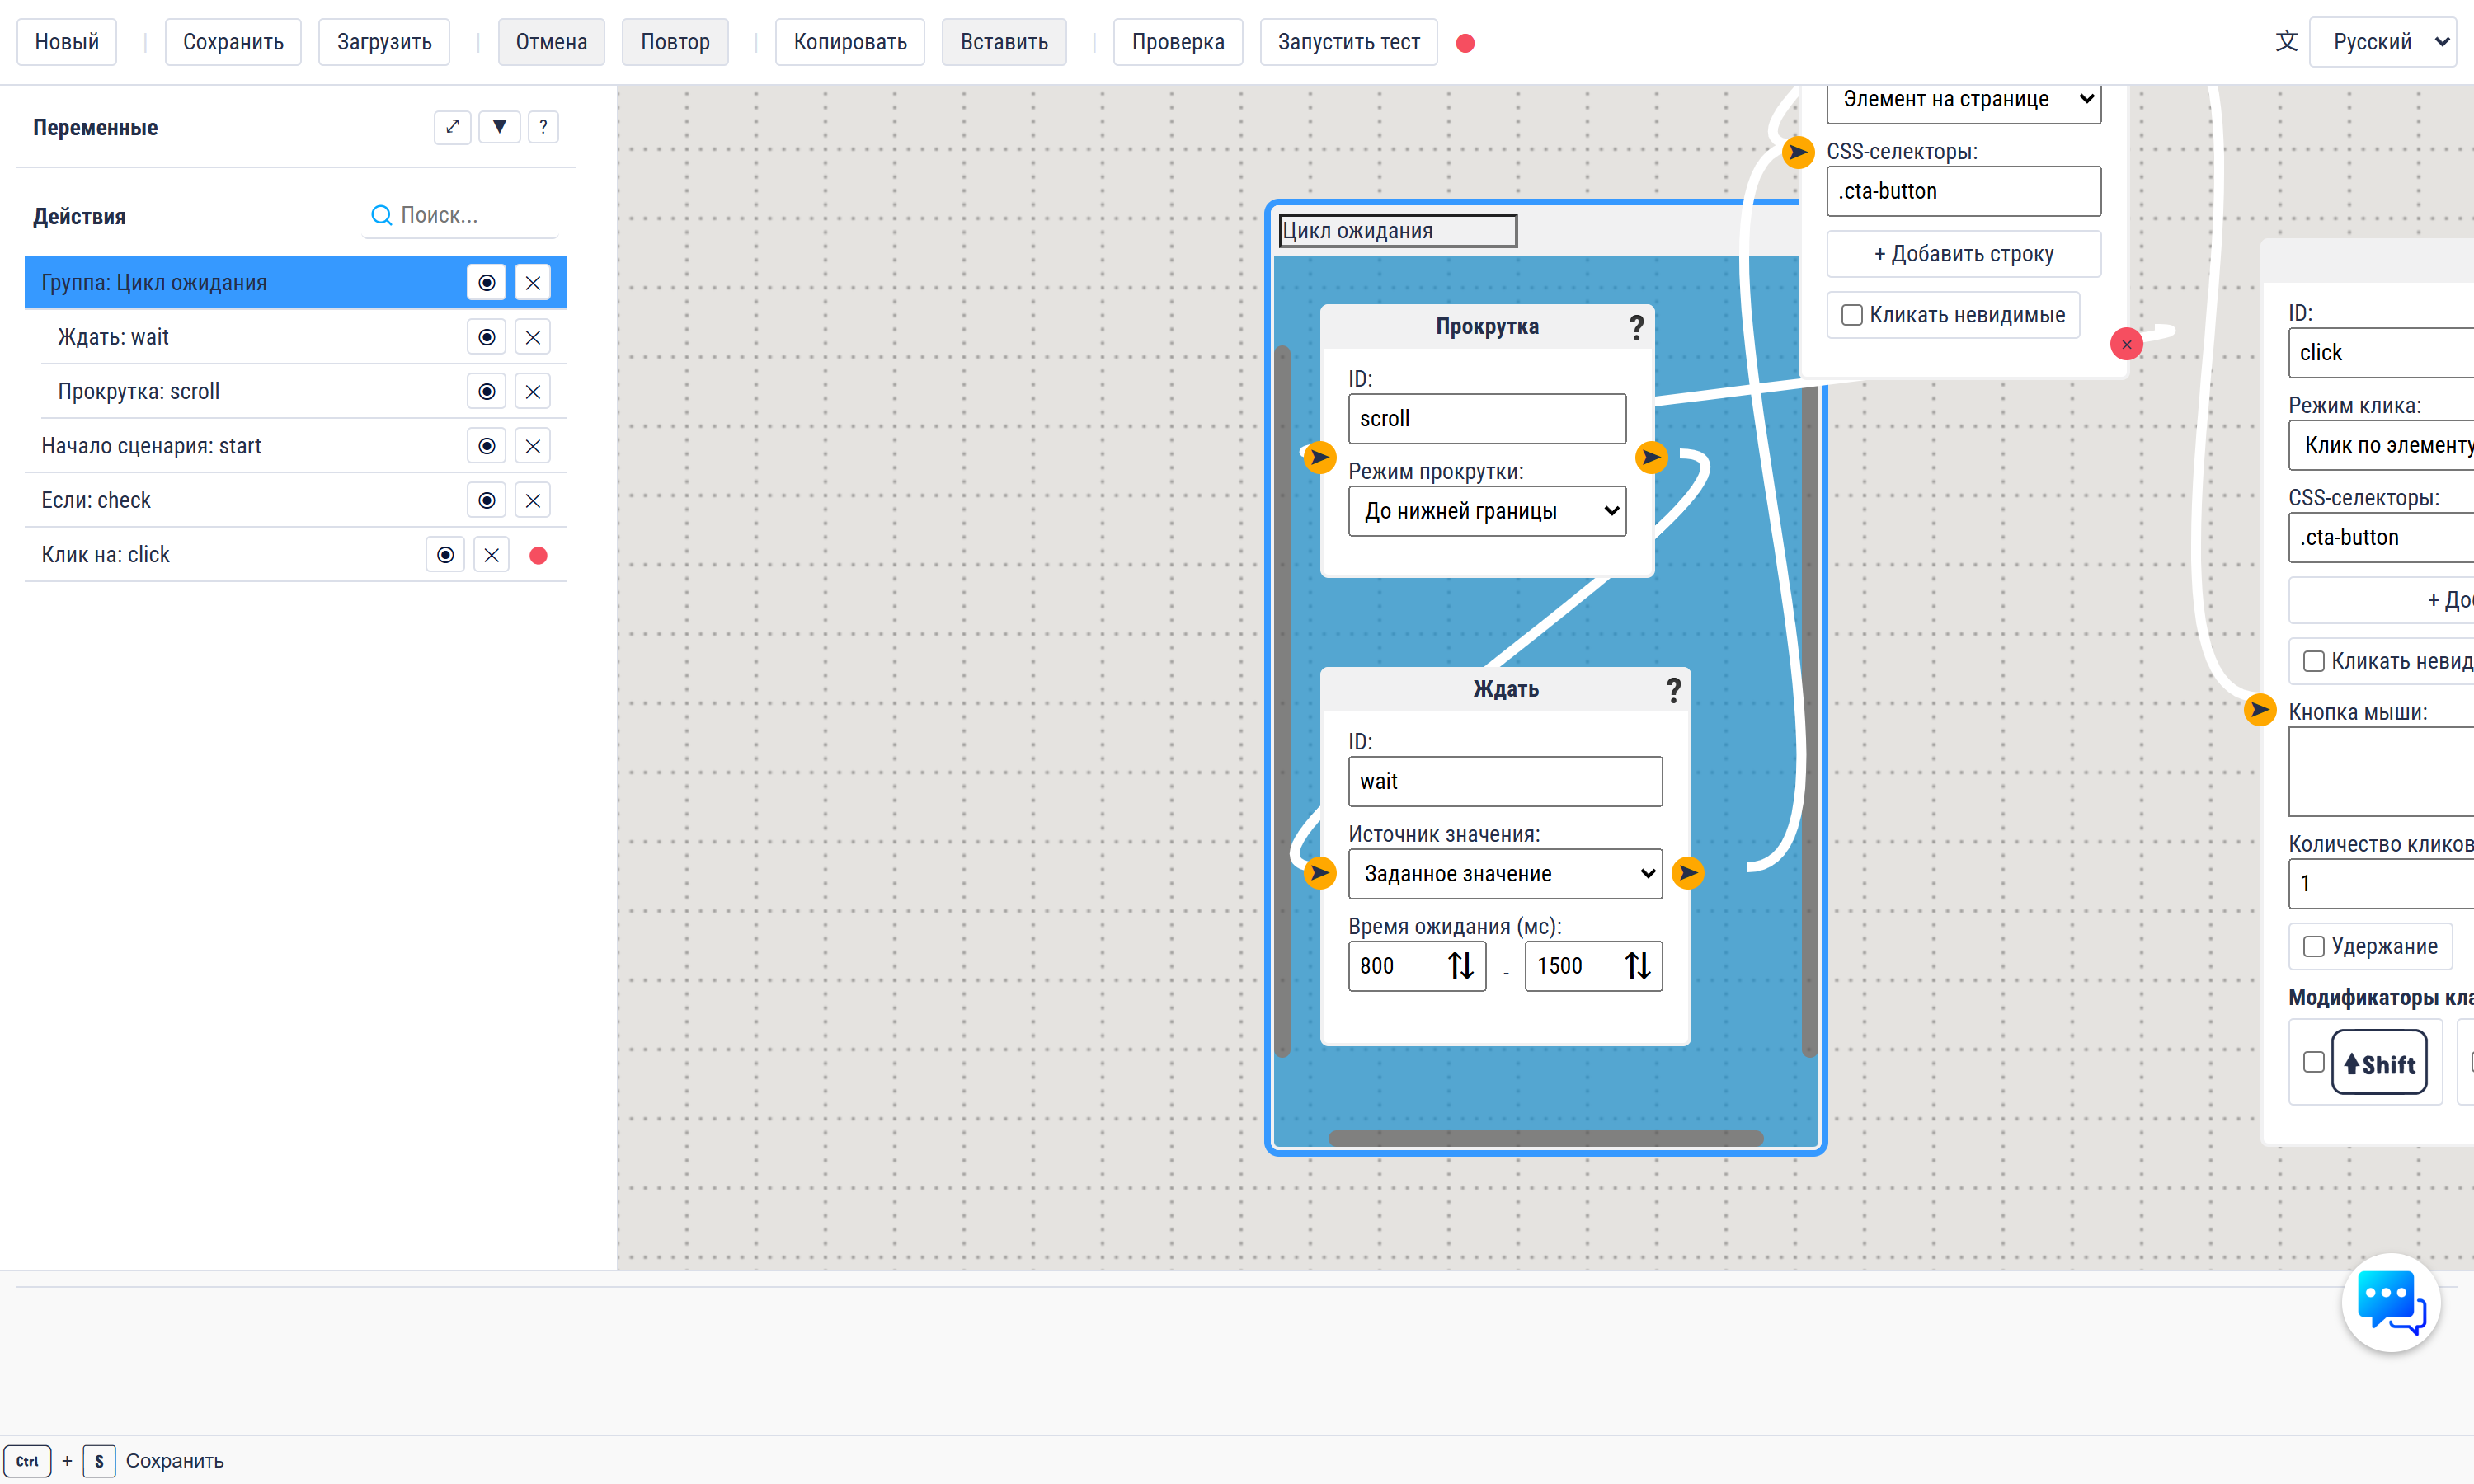Screen dimensions: 2474x1484
Task: Click the Ждать block output arrow connector
Action: click(1688, 873)
